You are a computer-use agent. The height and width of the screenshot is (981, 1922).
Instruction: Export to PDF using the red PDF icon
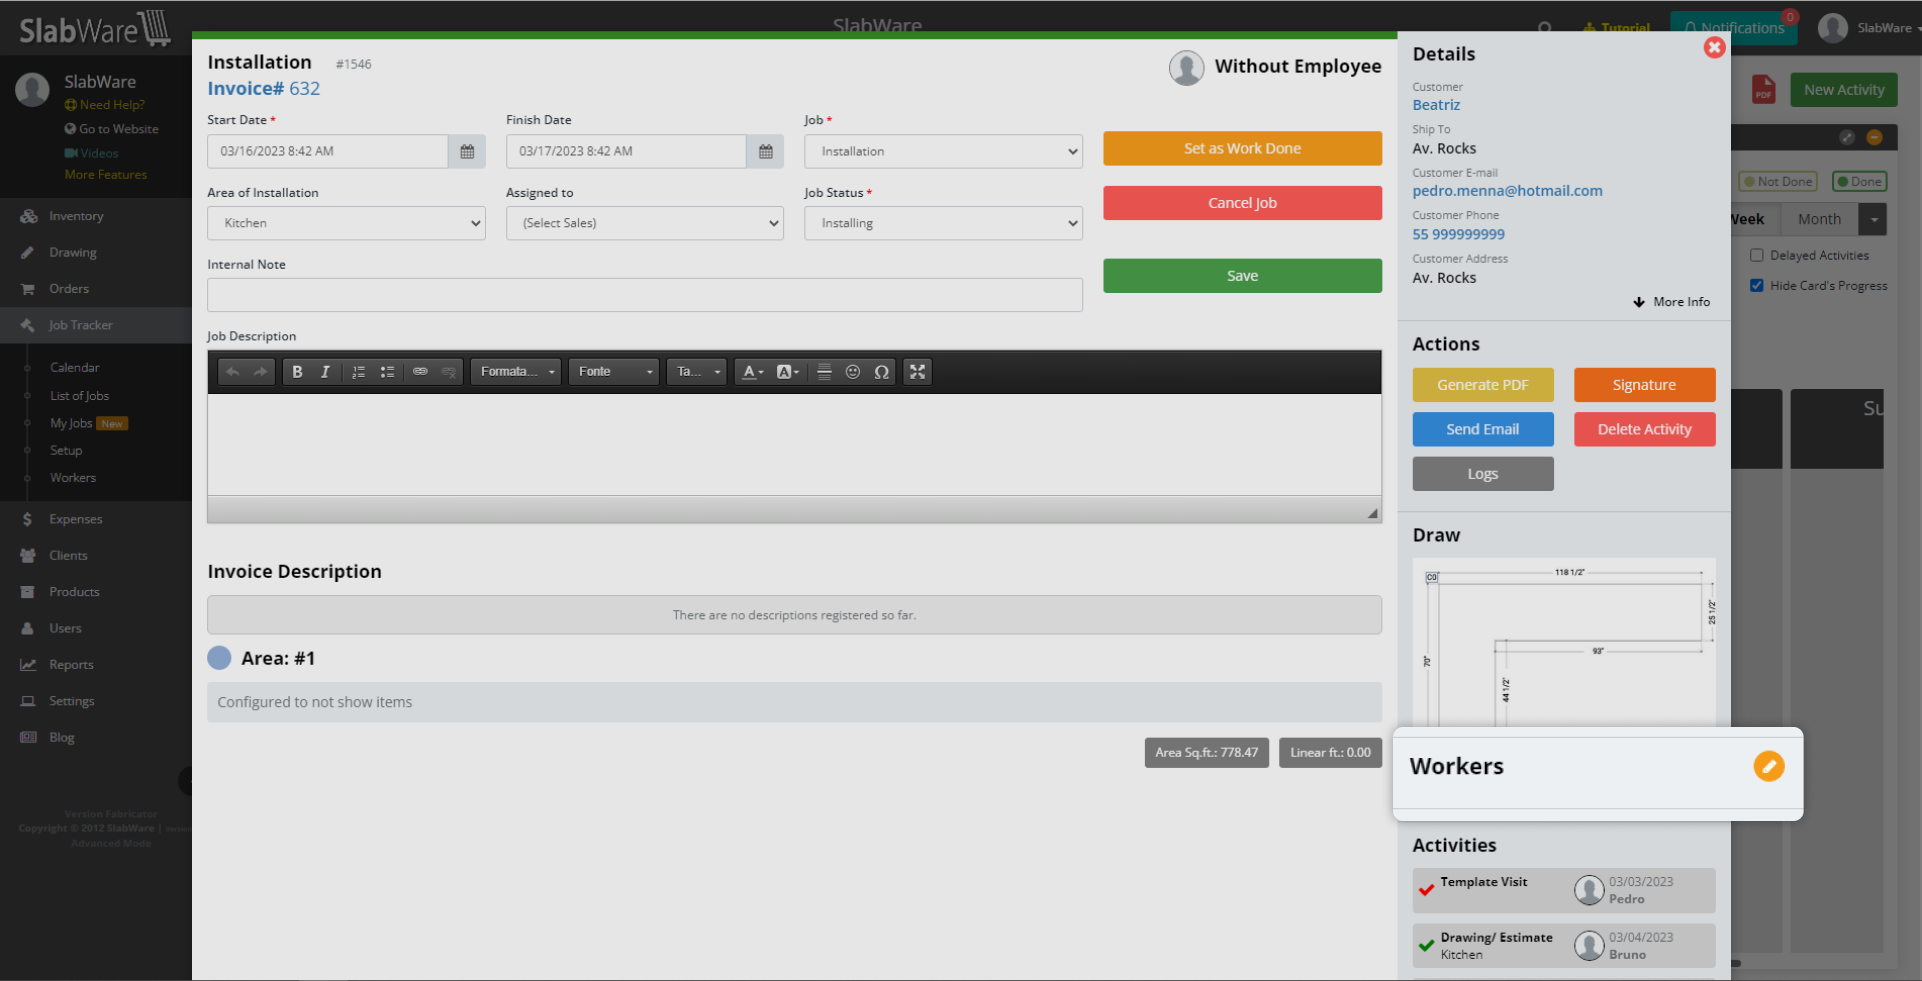click(x=1763, y=90)
